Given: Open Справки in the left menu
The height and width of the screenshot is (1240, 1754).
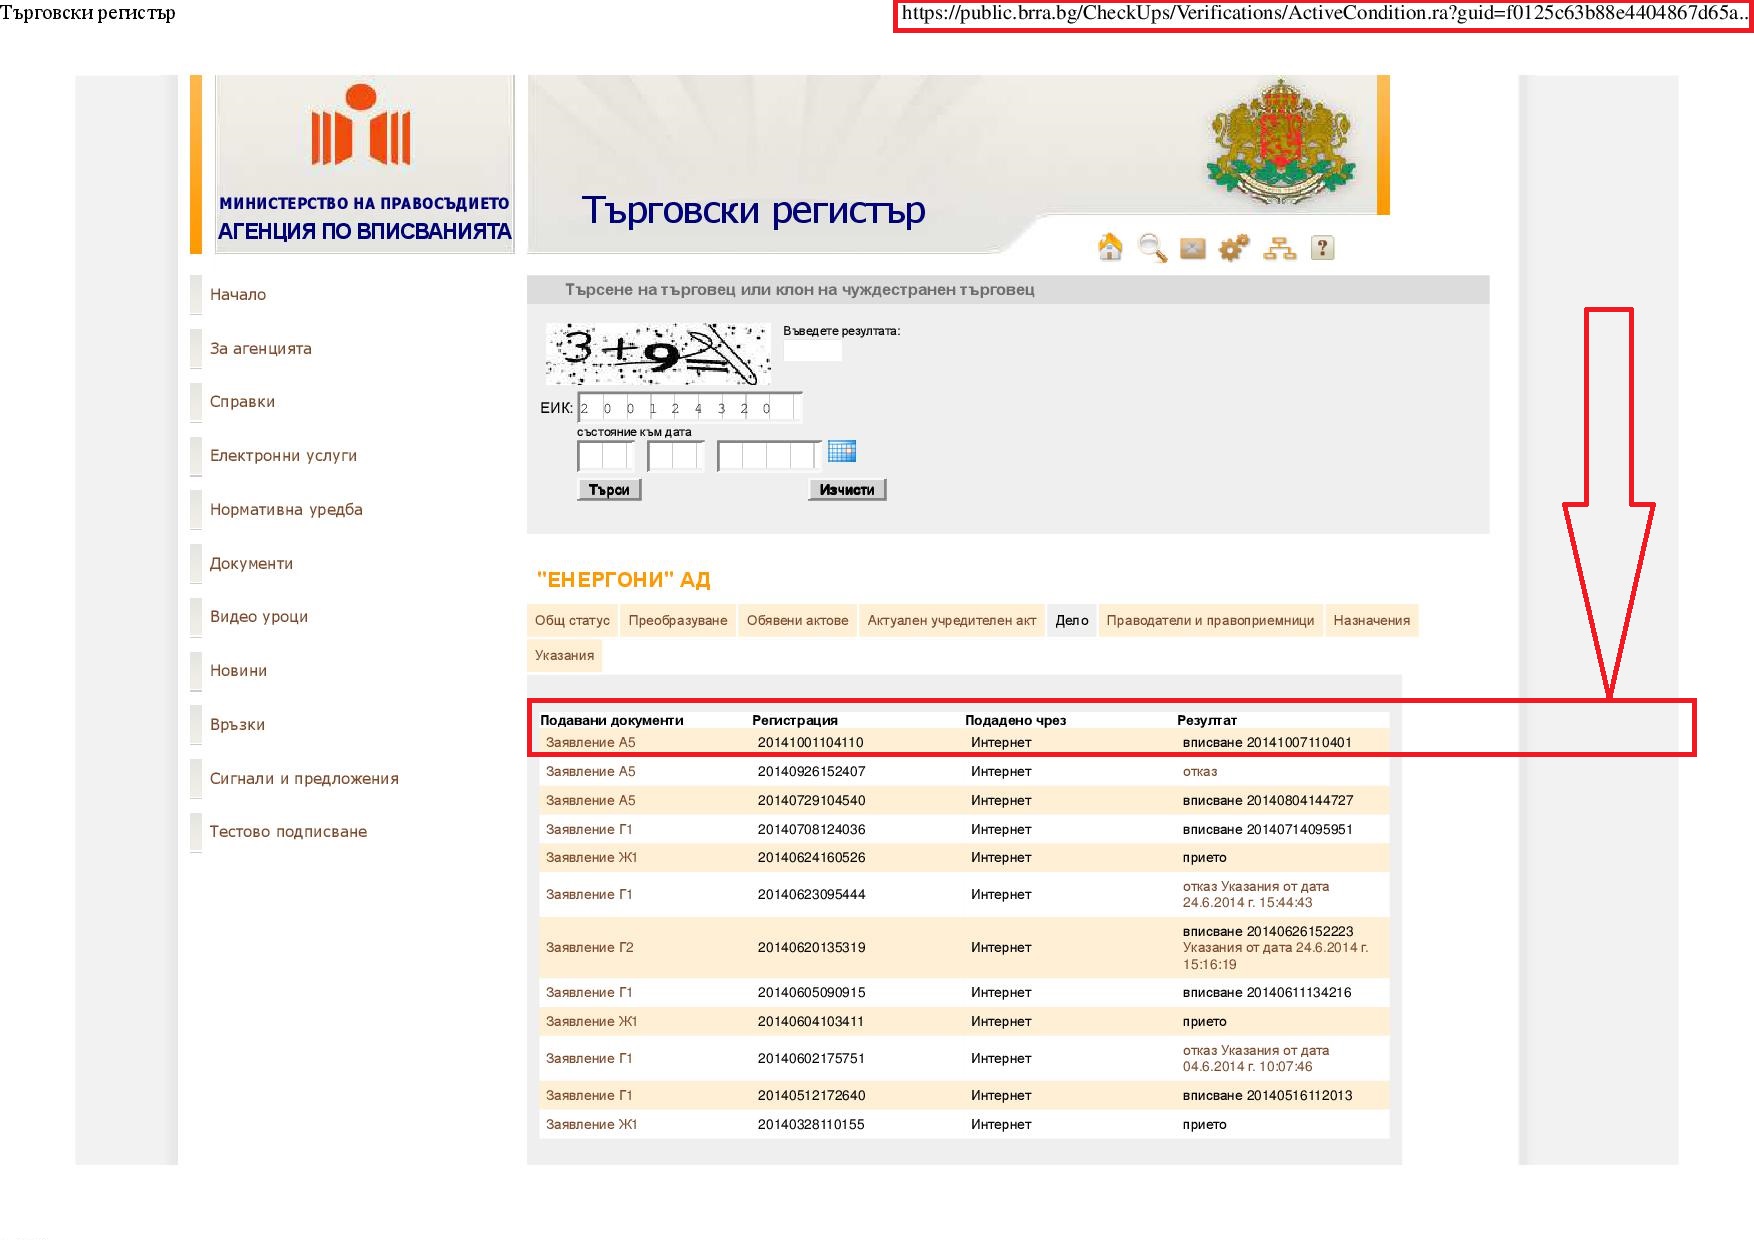Looking at the screenshot, I should pyautogui.click(x=242, y=402).
